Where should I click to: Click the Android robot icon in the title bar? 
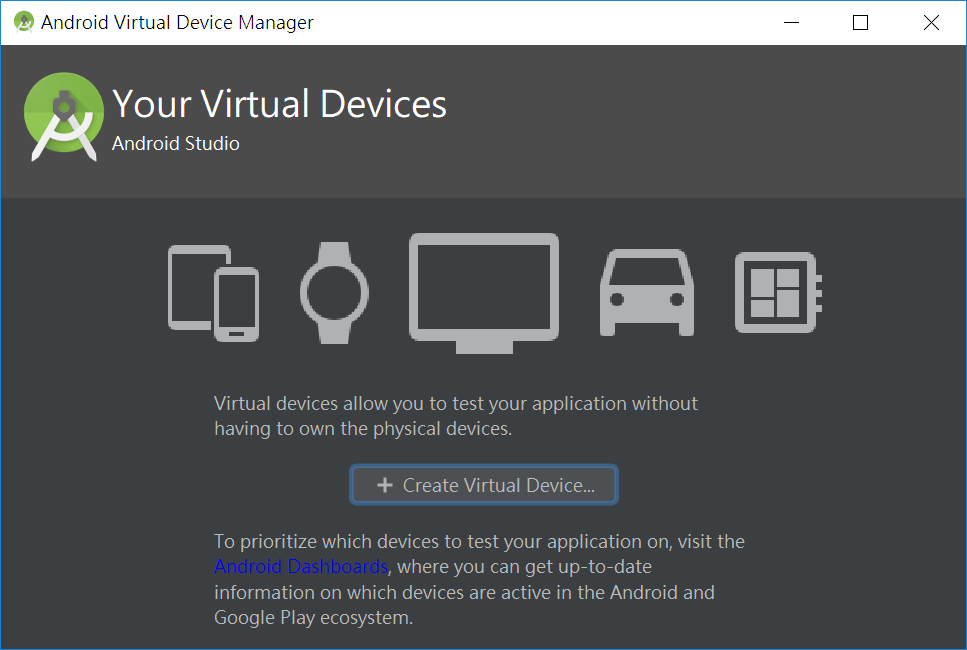click(23, 21)
